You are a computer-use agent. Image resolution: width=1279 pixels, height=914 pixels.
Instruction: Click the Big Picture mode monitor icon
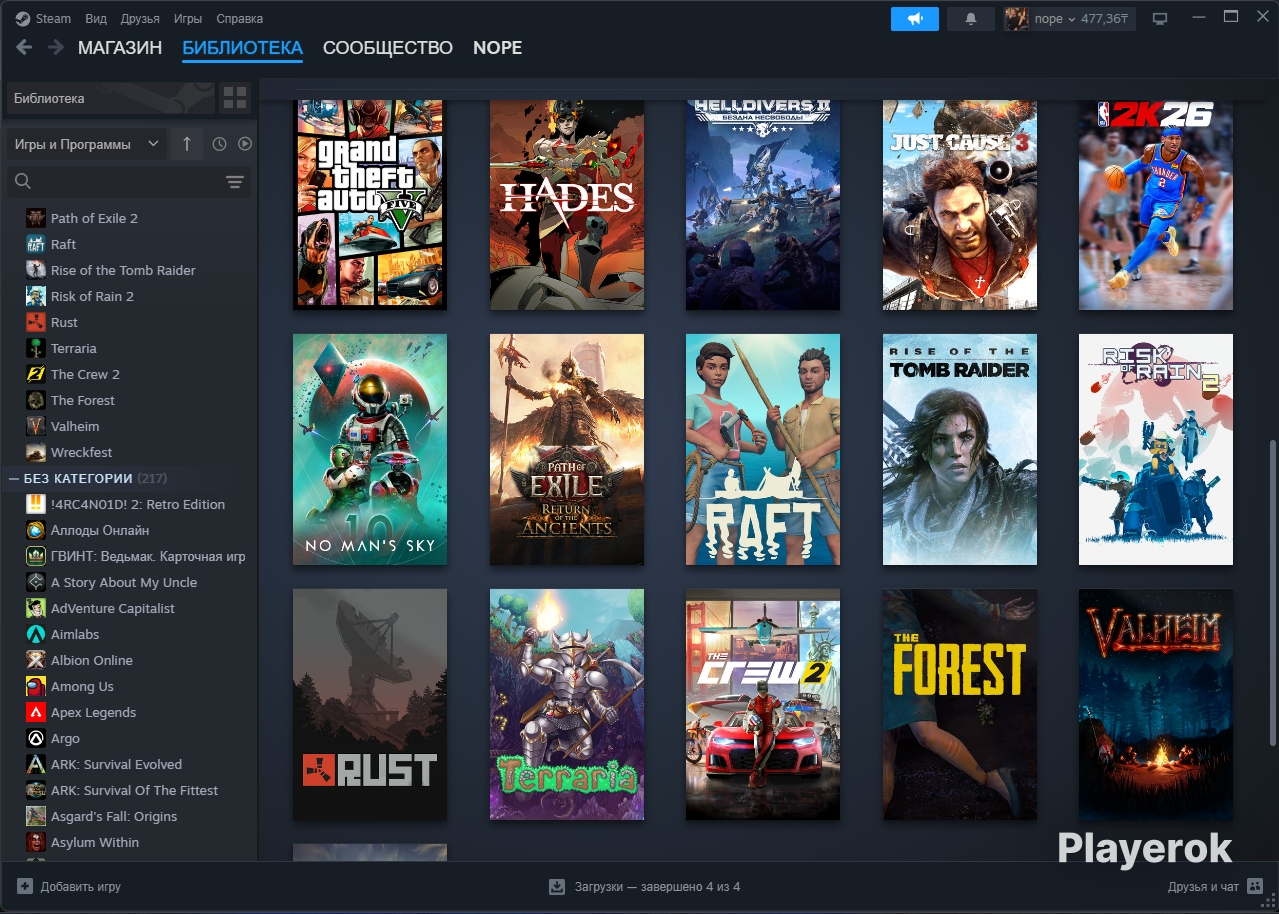pos(1160,19)
